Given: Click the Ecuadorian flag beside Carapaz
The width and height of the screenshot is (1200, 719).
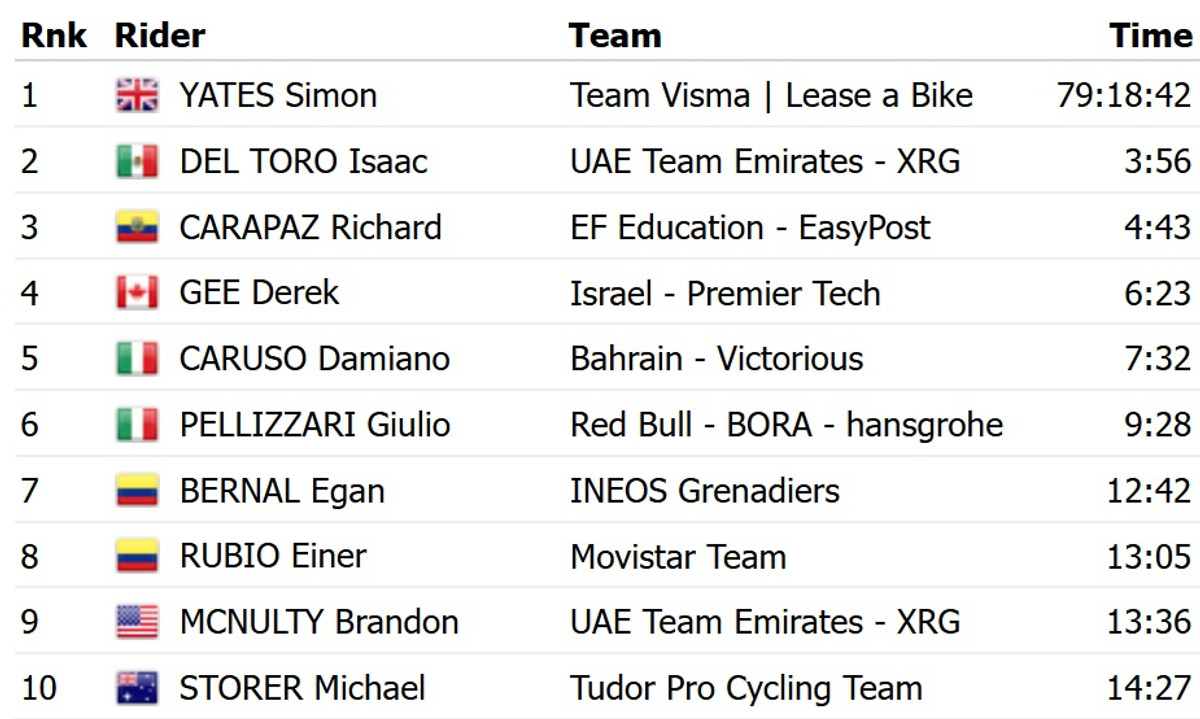Looking at the screenshot, I should coord(137,227).
